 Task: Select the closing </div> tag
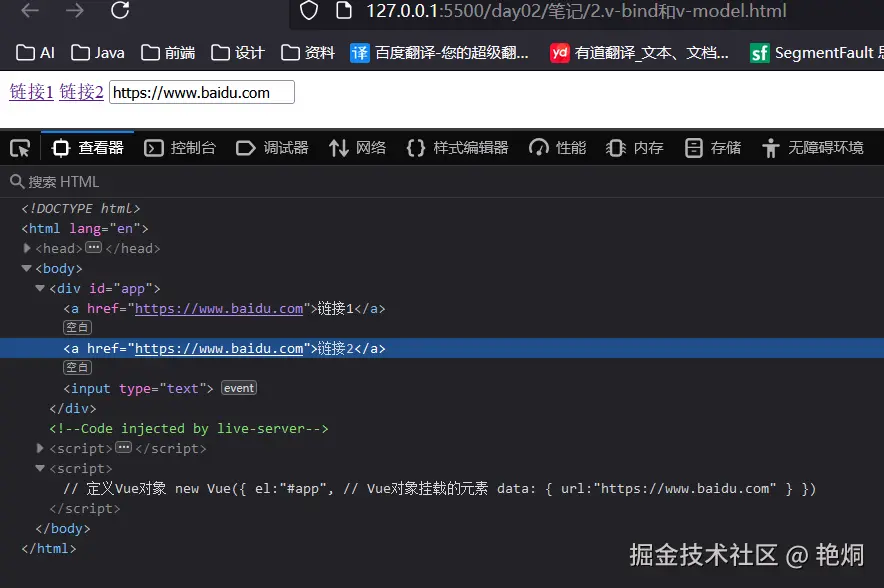coord(73,408)
